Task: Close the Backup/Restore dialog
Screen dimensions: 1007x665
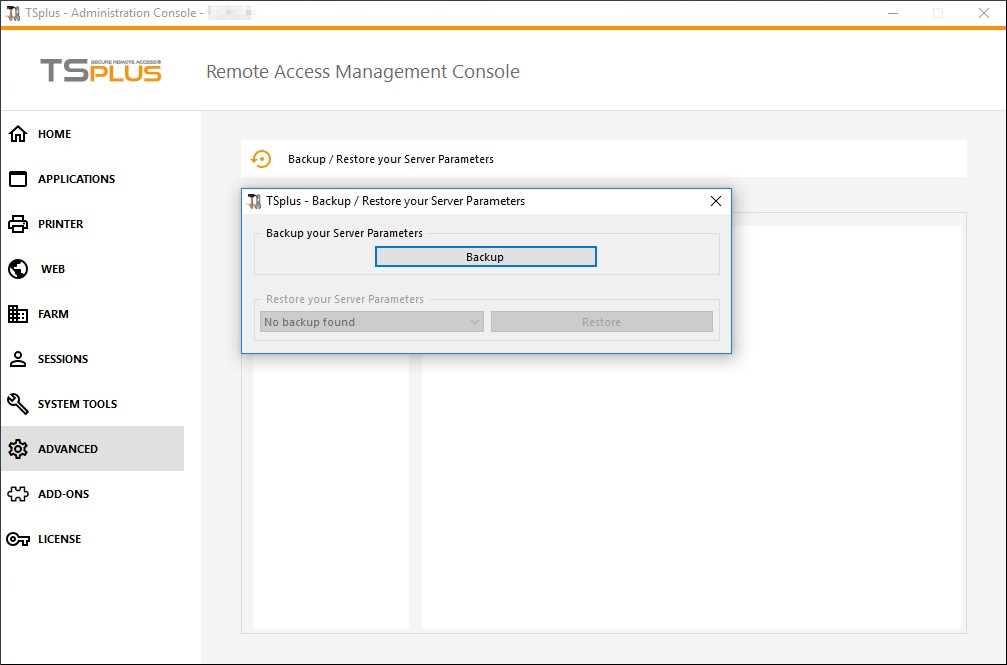Action: pos(716,201)
